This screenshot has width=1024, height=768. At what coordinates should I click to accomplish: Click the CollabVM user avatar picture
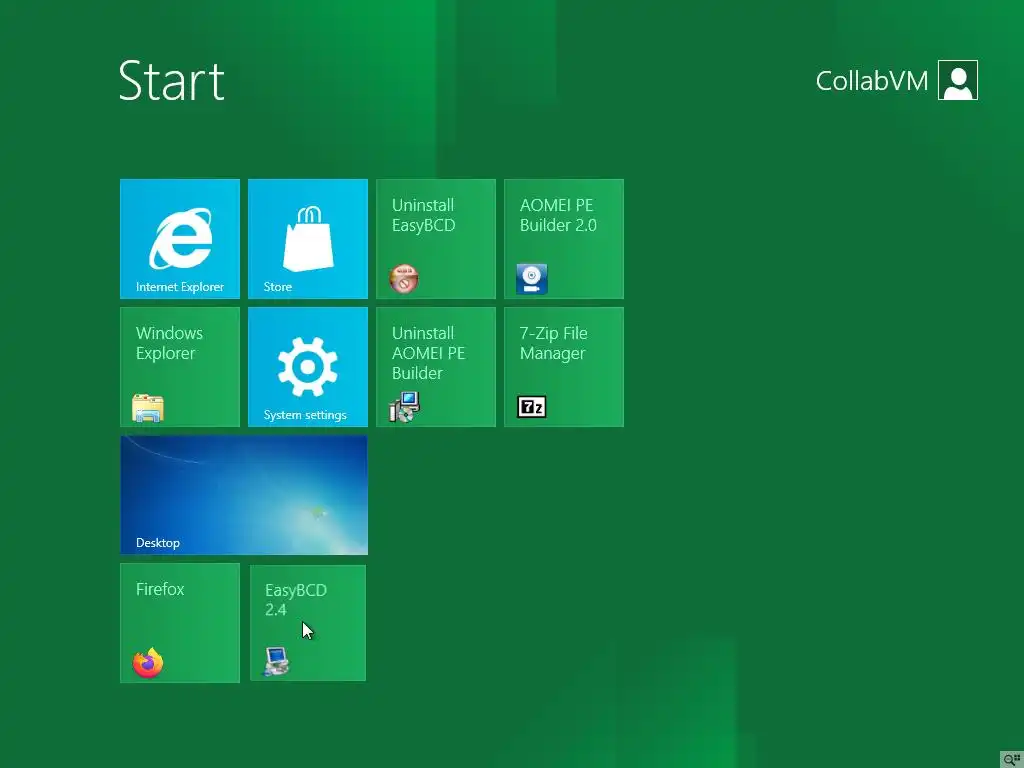tap(957, 80)
